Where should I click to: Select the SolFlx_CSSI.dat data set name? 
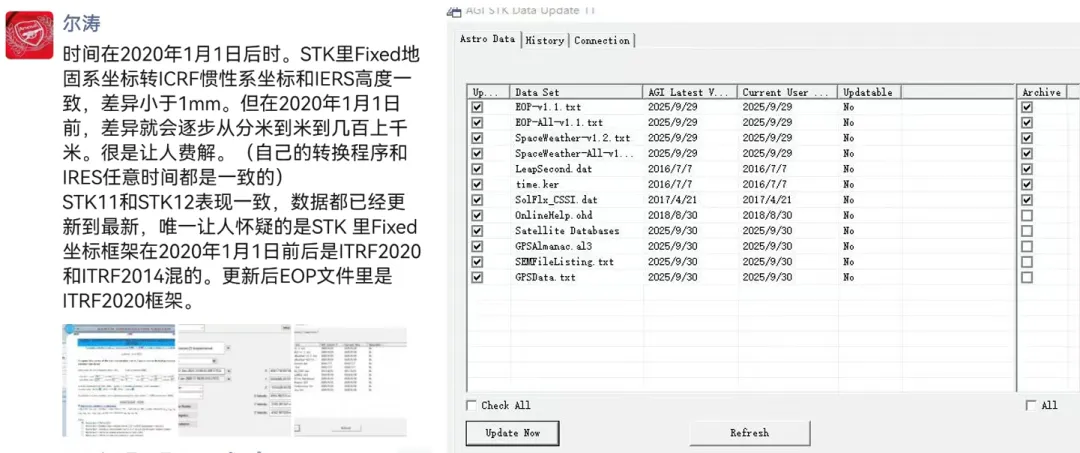pos(556,200)
